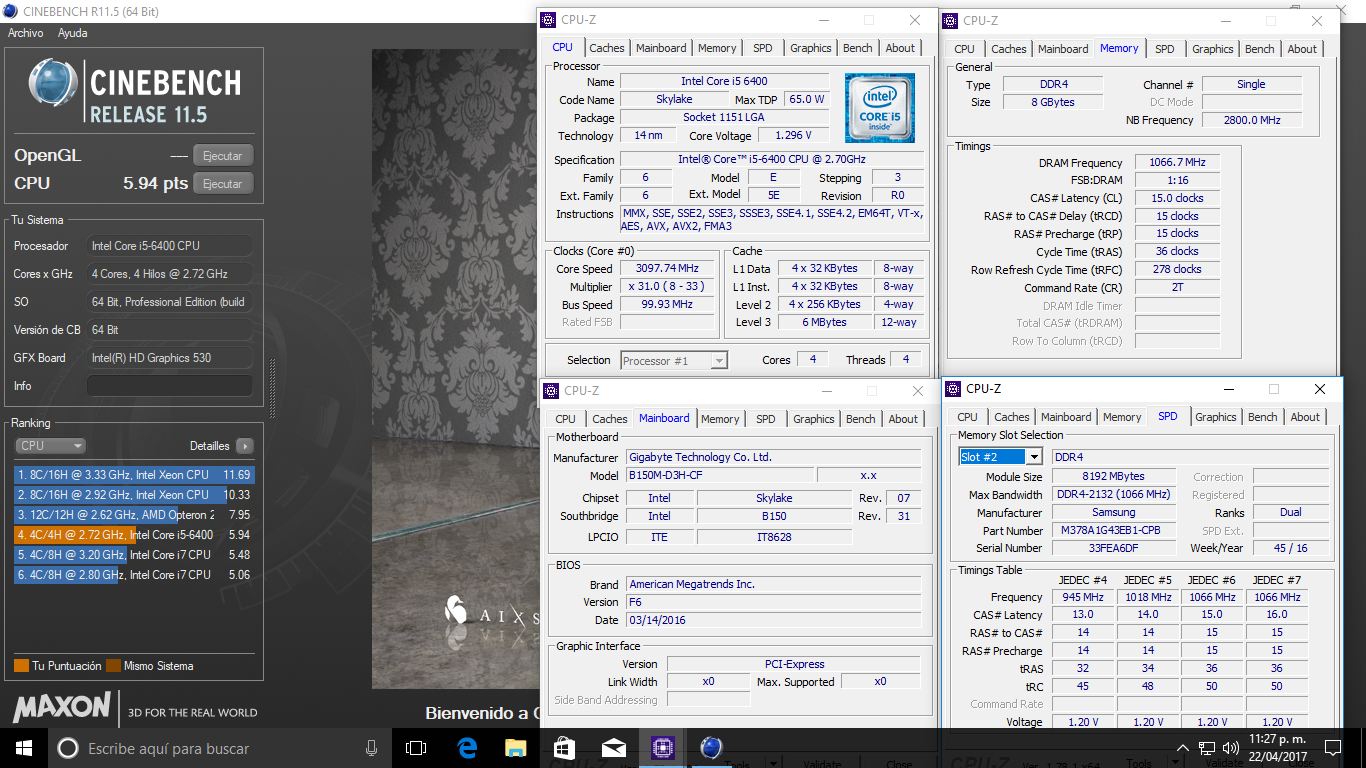The image size is (1366, 768).
Task: Open About tab in CPU-Z SPD window
Action: (1305, 417)
